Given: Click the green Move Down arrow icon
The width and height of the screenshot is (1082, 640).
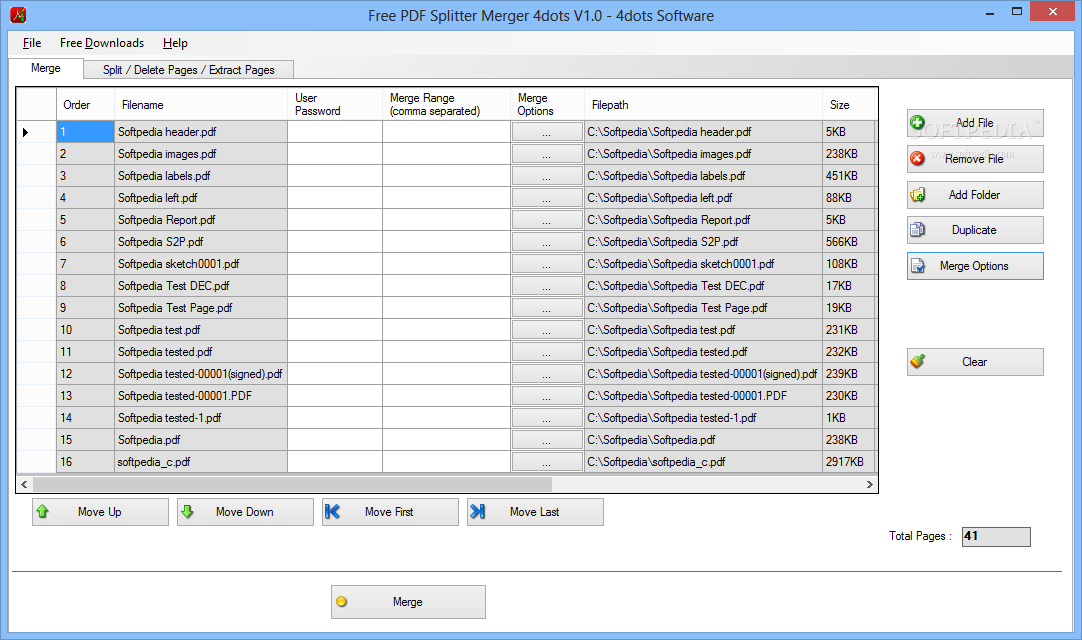Looking at the screenshot, I should pos(187,512).
